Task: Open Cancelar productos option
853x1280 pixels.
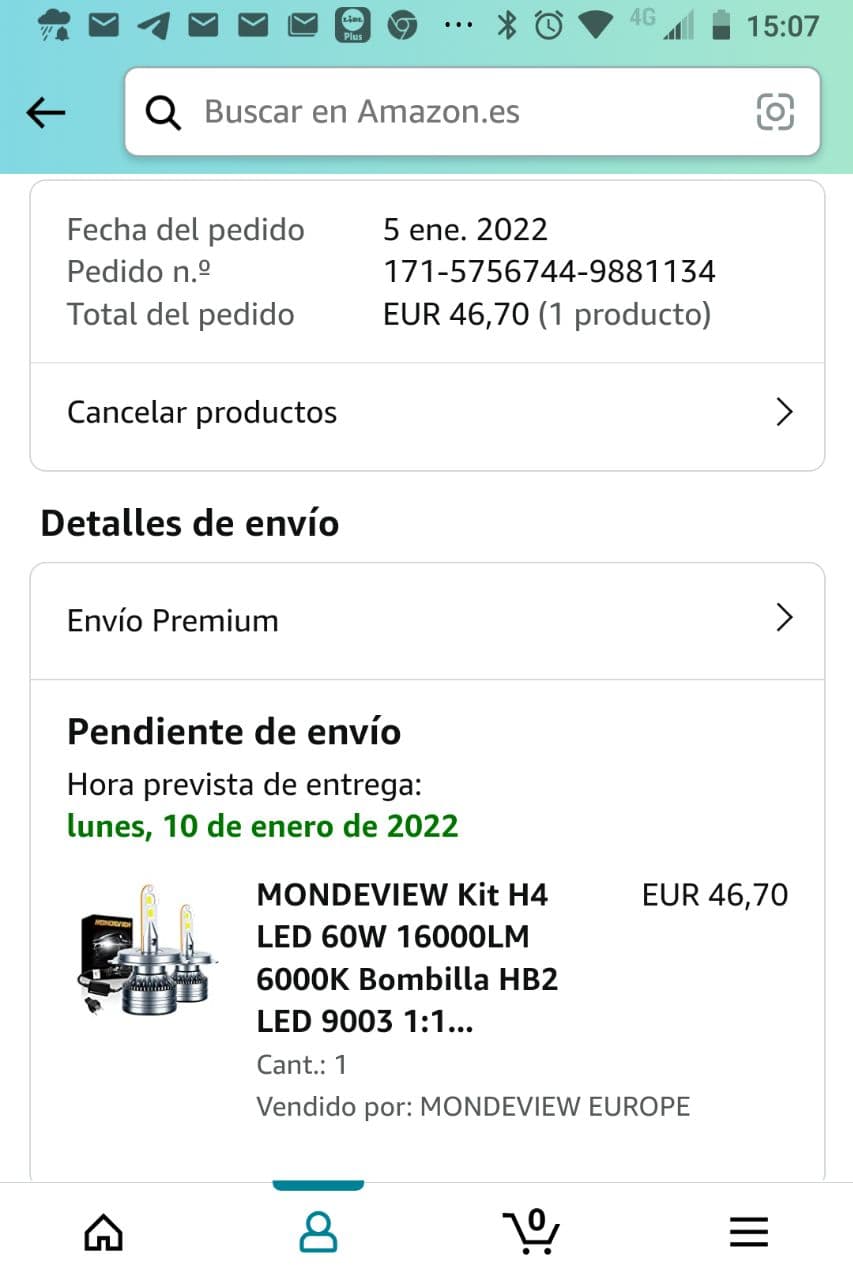Action: (202, 413)
